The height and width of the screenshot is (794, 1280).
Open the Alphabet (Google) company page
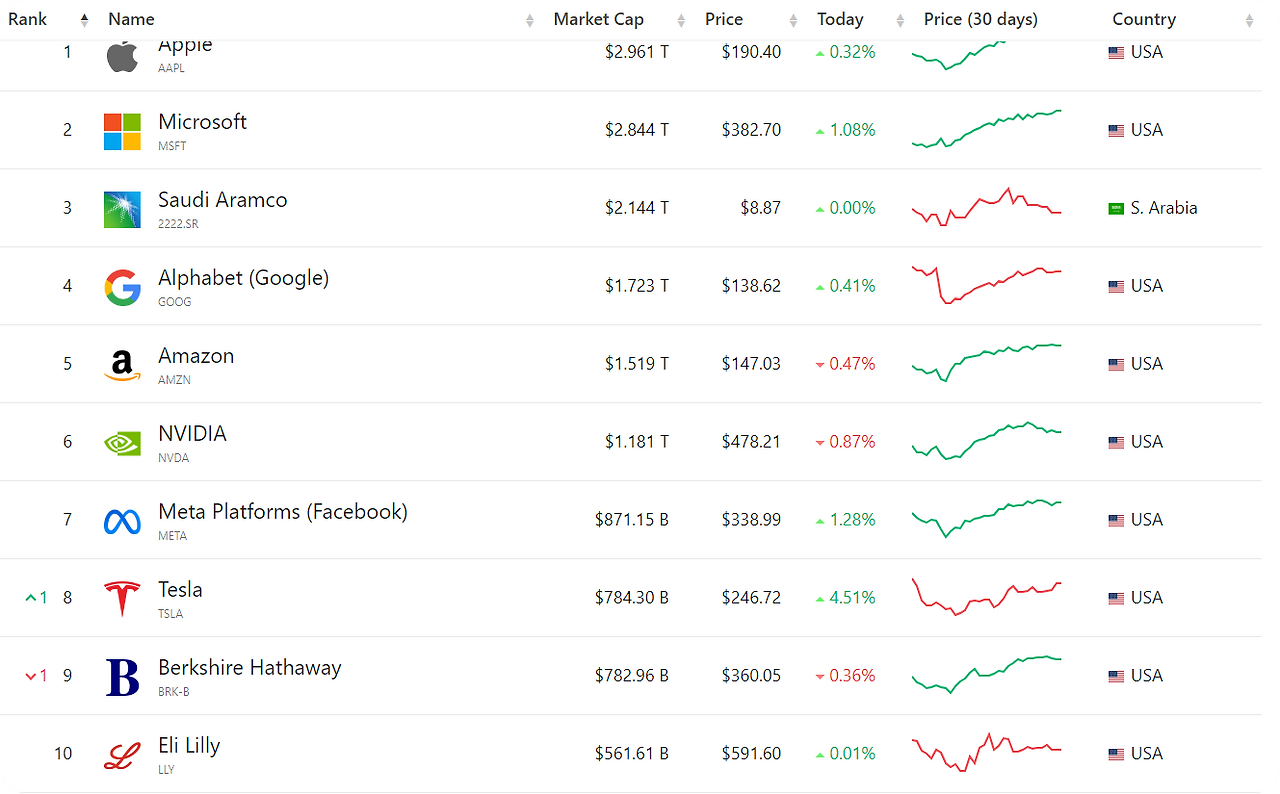[x=243, y=278]
